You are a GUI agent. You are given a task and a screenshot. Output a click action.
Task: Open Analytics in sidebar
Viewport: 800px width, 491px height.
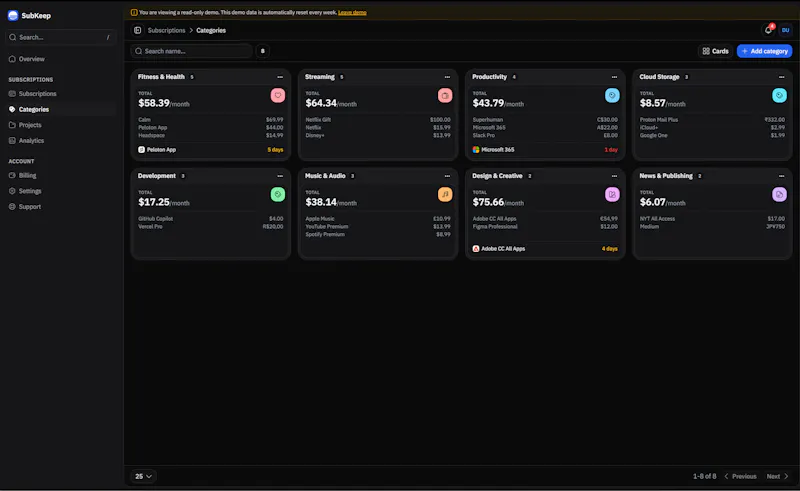coord(61,141)
